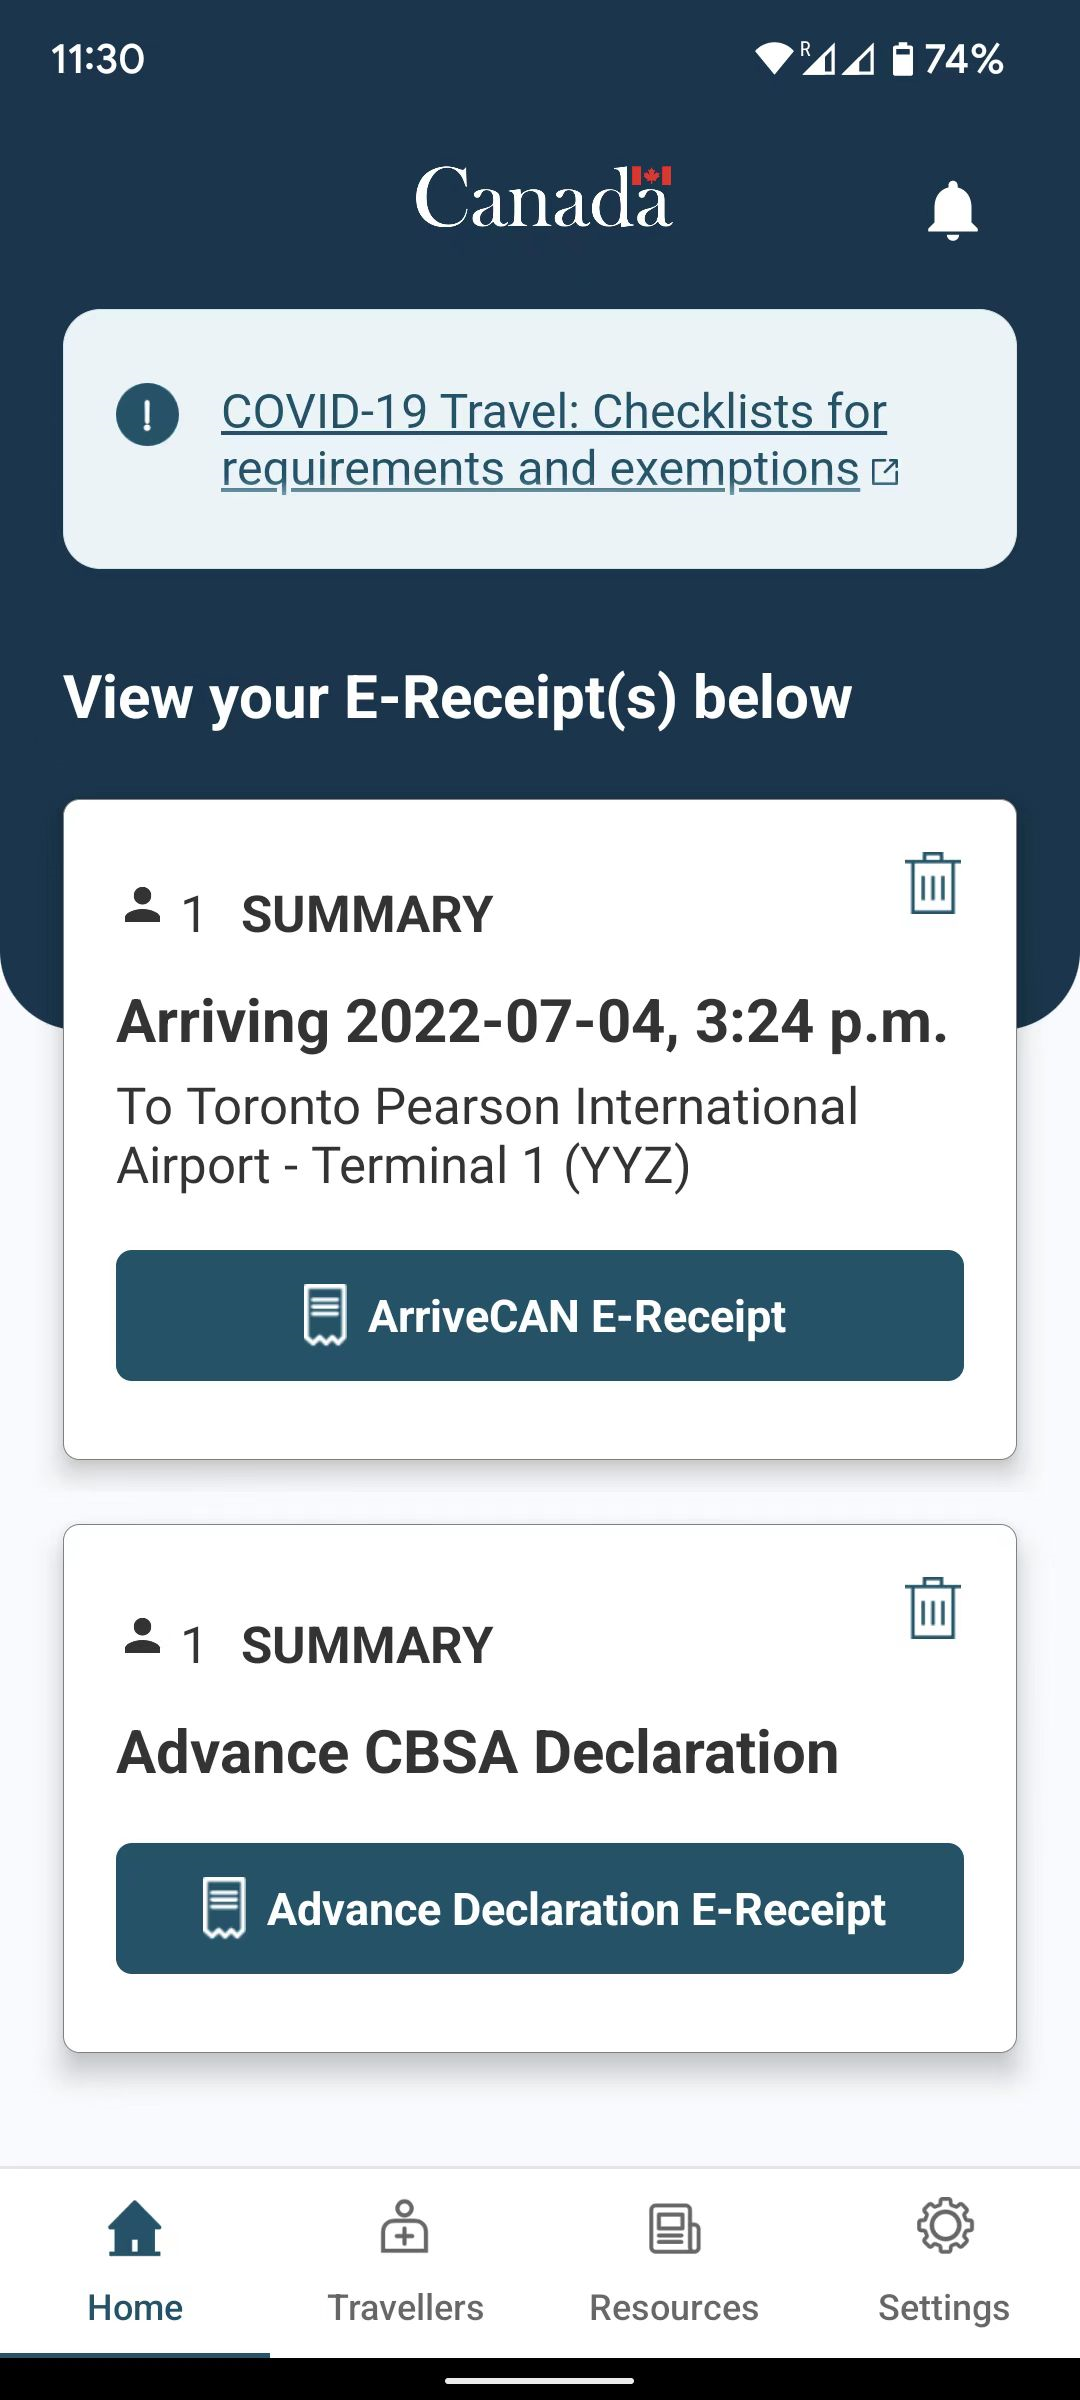This screenshot has width=1080, height=2400.
Task: Tap the exclamation info icon in the COVID-19 banner
Action: [147, 414]
